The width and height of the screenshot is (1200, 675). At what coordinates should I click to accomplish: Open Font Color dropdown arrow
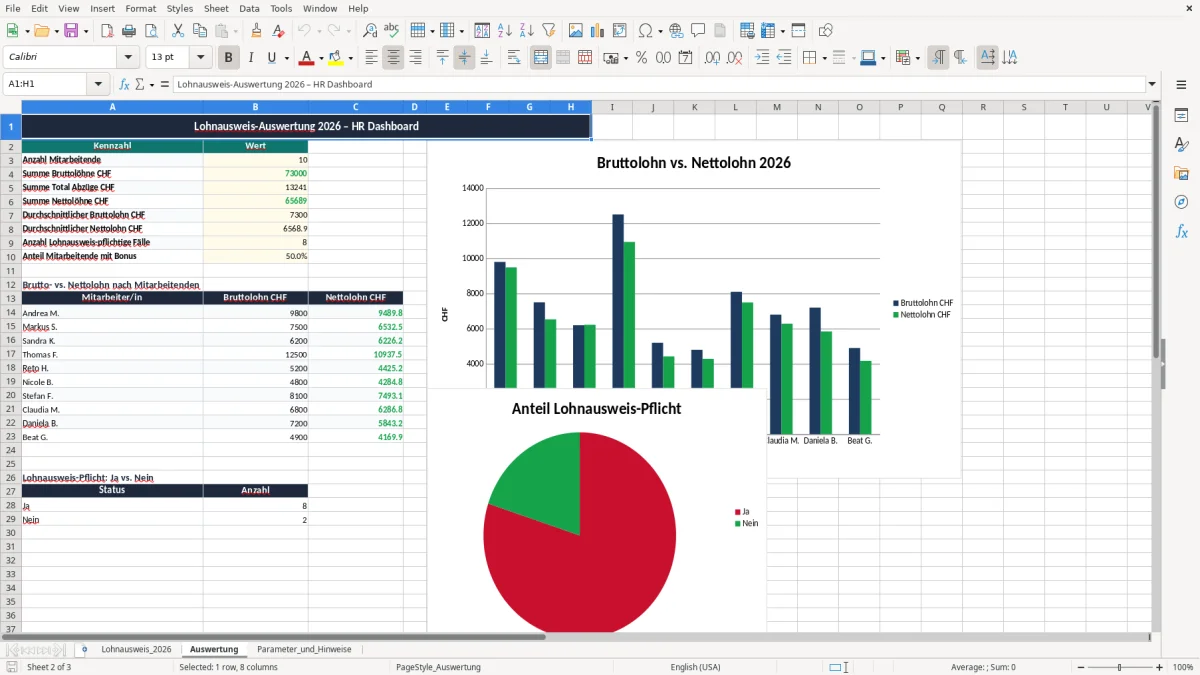pyautogui.click(x=321, y=58)
